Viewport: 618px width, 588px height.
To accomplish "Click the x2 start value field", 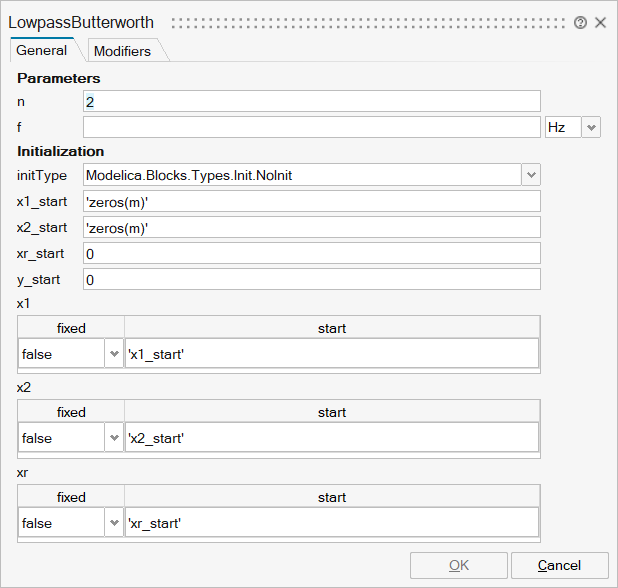I will (x=331, y=438).
